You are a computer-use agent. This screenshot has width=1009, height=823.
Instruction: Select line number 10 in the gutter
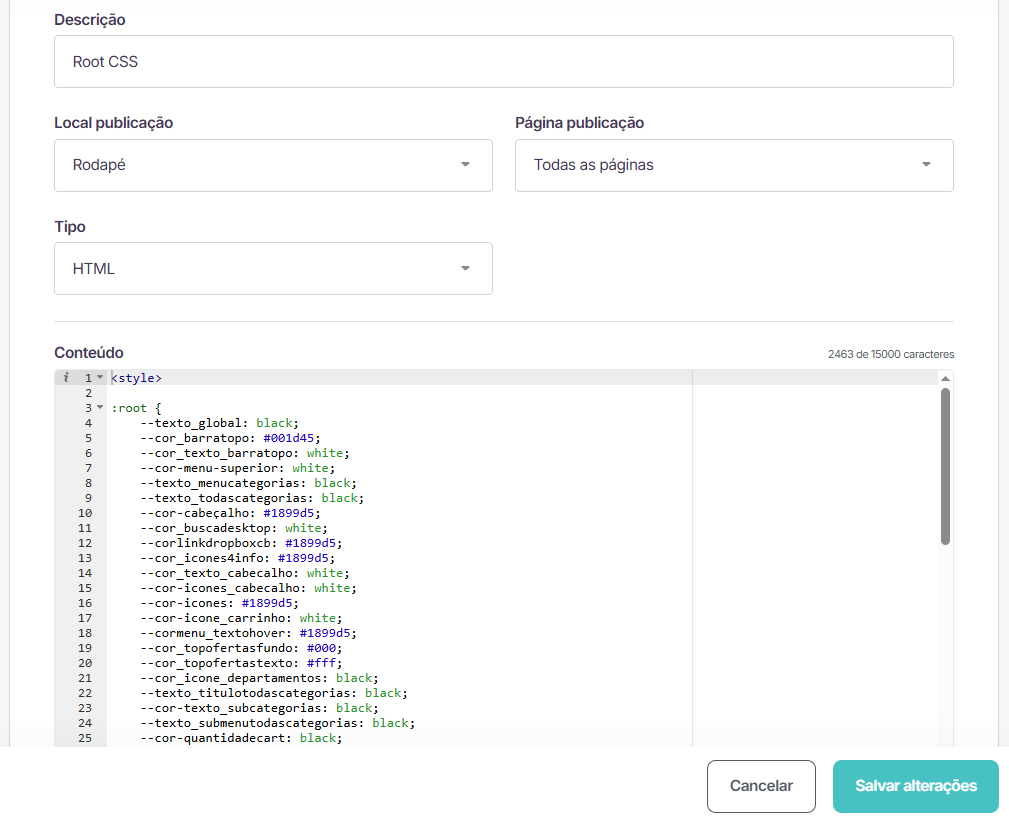click(85, 513)
